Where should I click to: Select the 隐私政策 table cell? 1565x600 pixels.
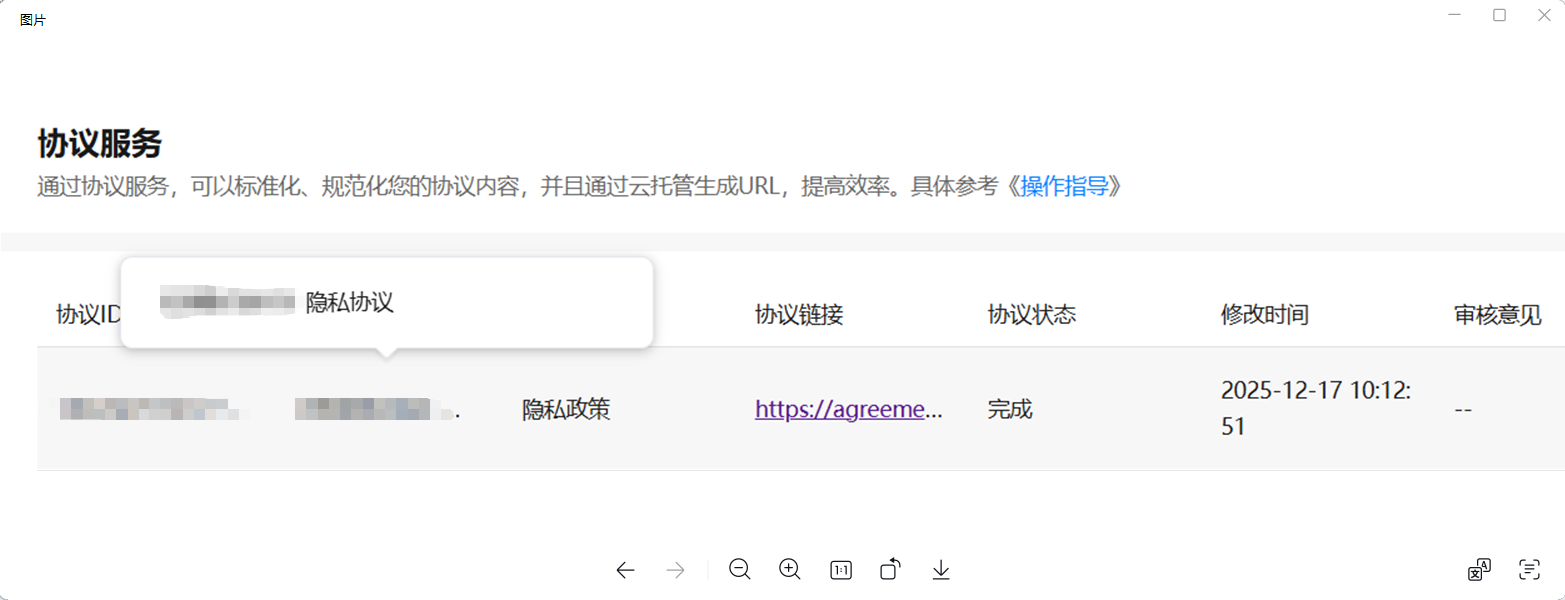567,409
